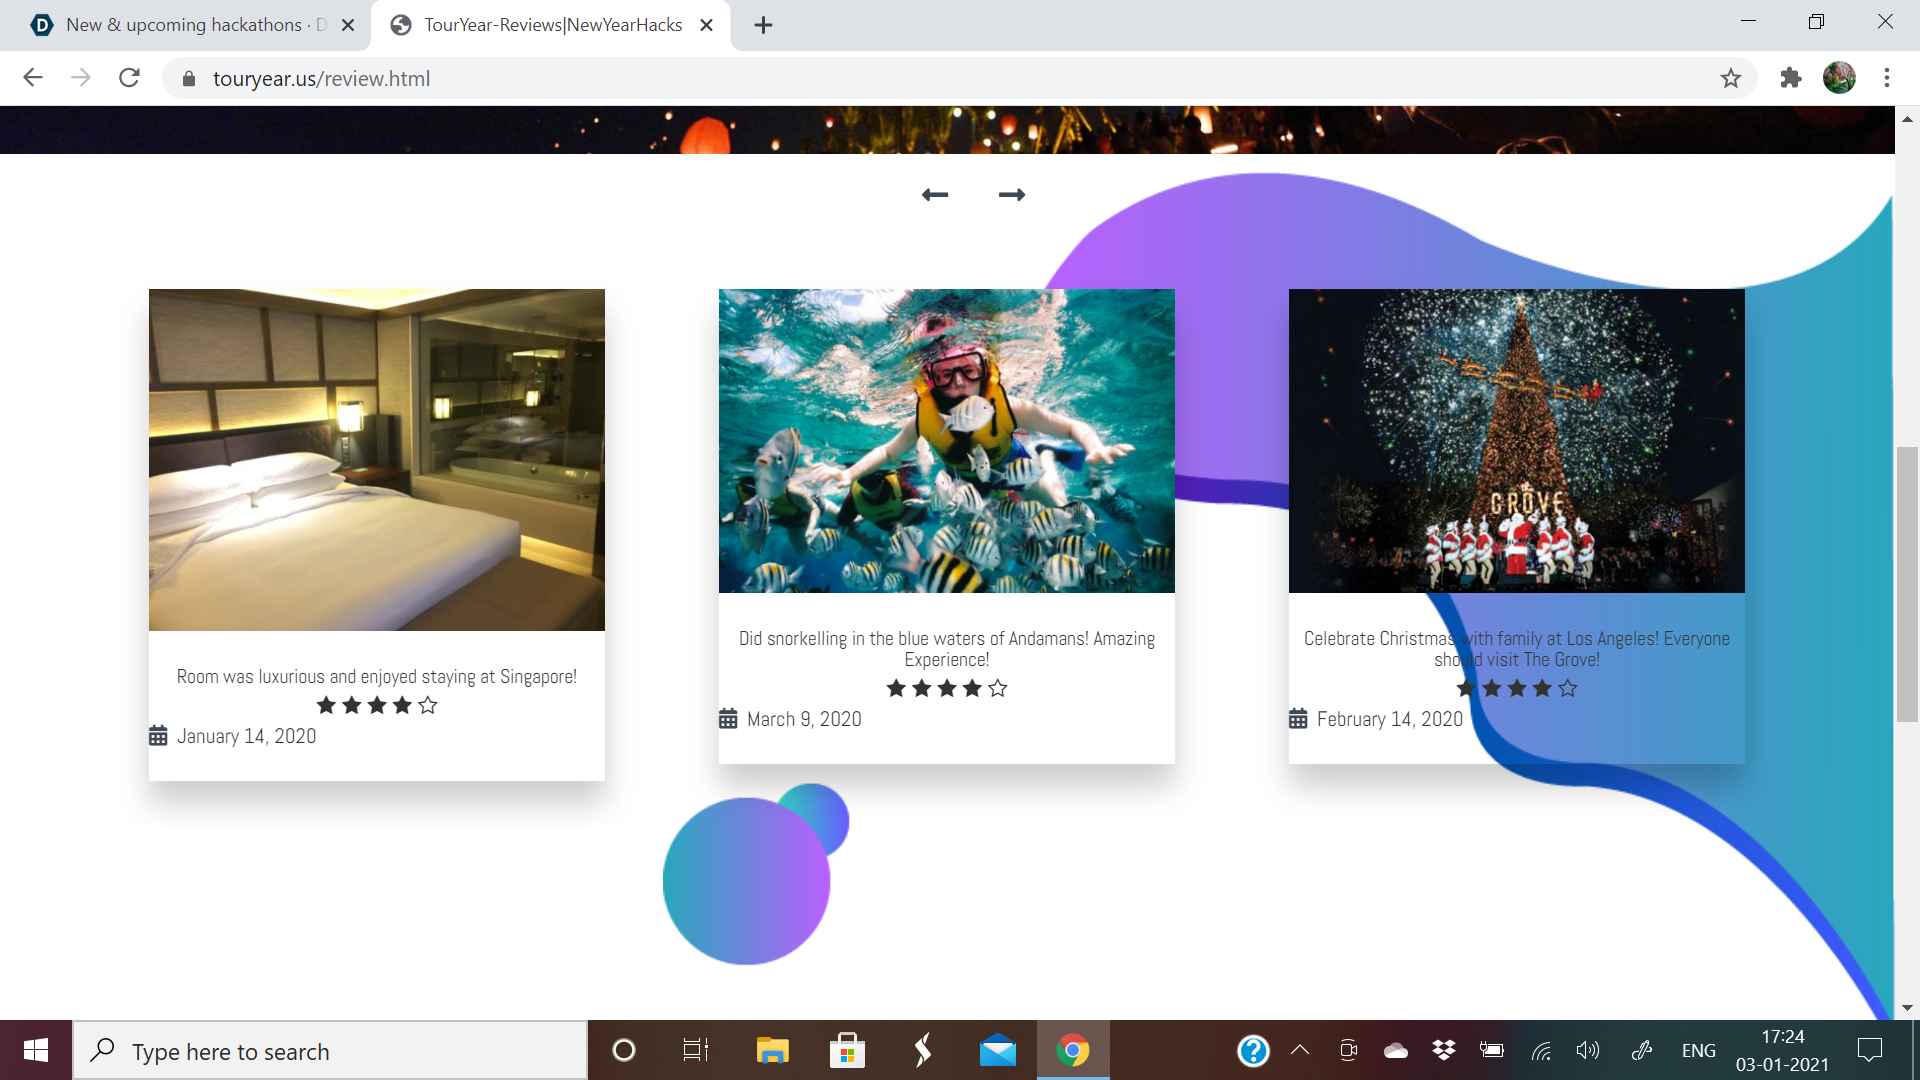This screenshot has width=1920, height=1080.
Task: Click calendar icon beside January 14, 2020
Action: tap(158, 736)
